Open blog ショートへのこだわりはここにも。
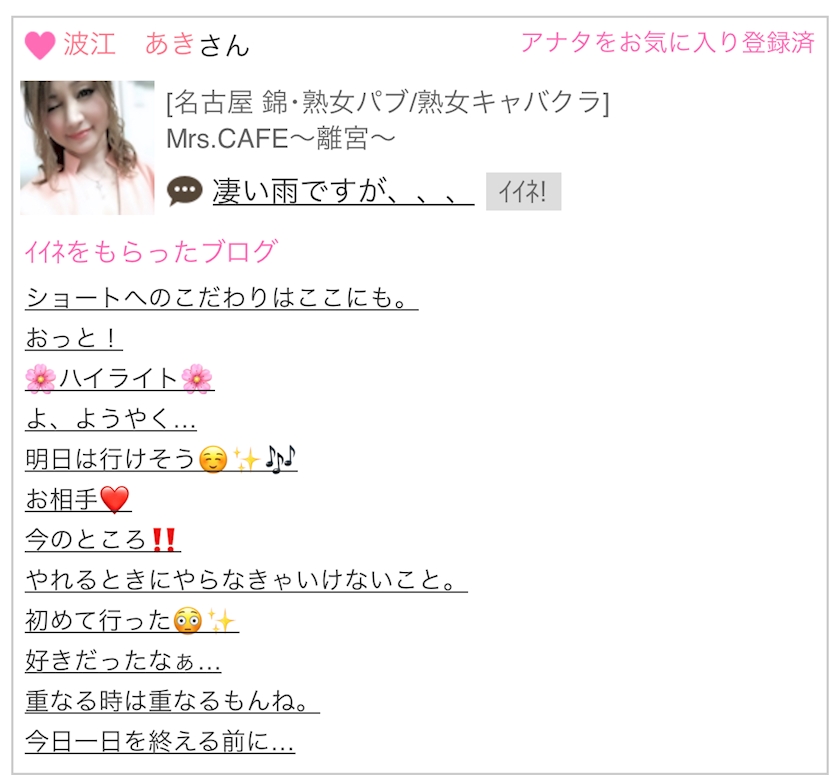 pyautogui.click(x=221, y=297)
